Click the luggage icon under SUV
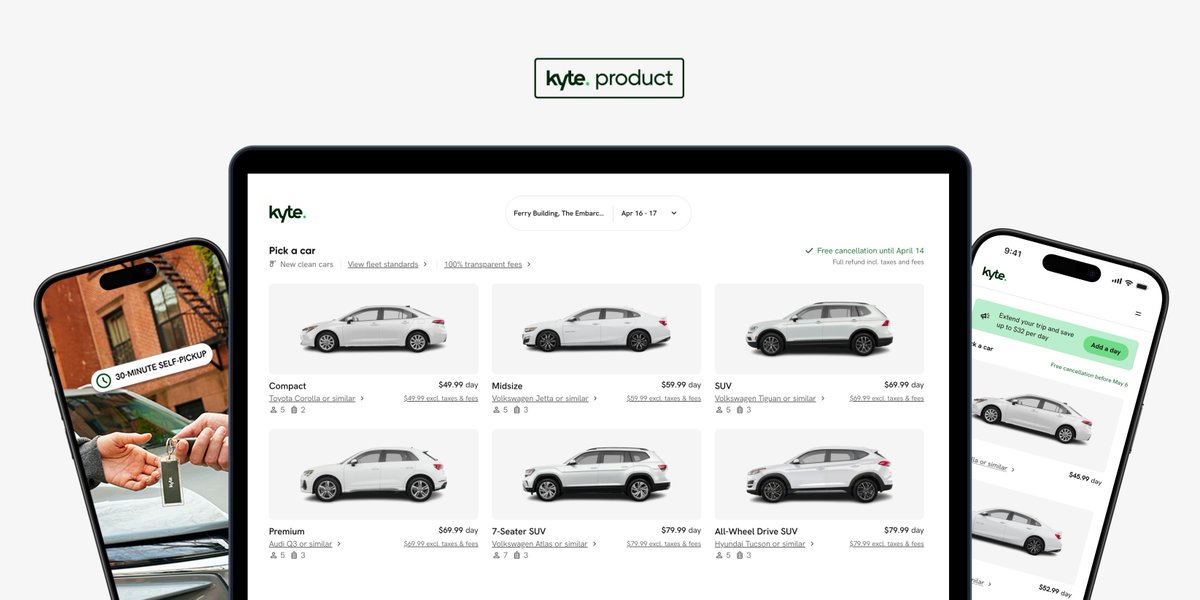The width and height of the screenshot is (1200, 600). pos(740,410)
